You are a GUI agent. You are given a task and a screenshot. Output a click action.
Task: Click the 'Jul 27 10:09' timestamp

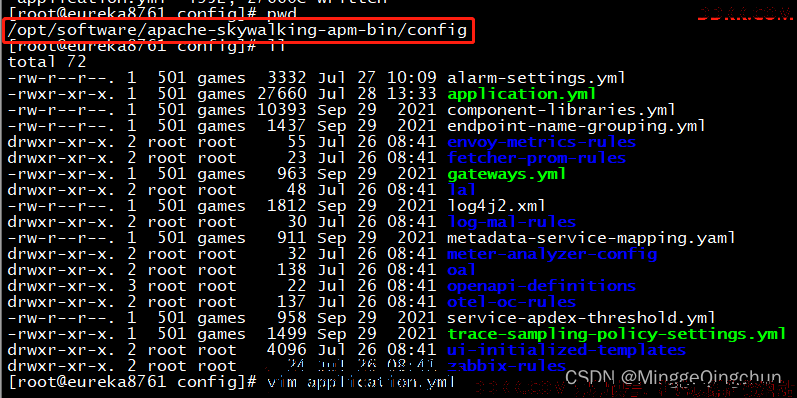click(x=377, y=78)
